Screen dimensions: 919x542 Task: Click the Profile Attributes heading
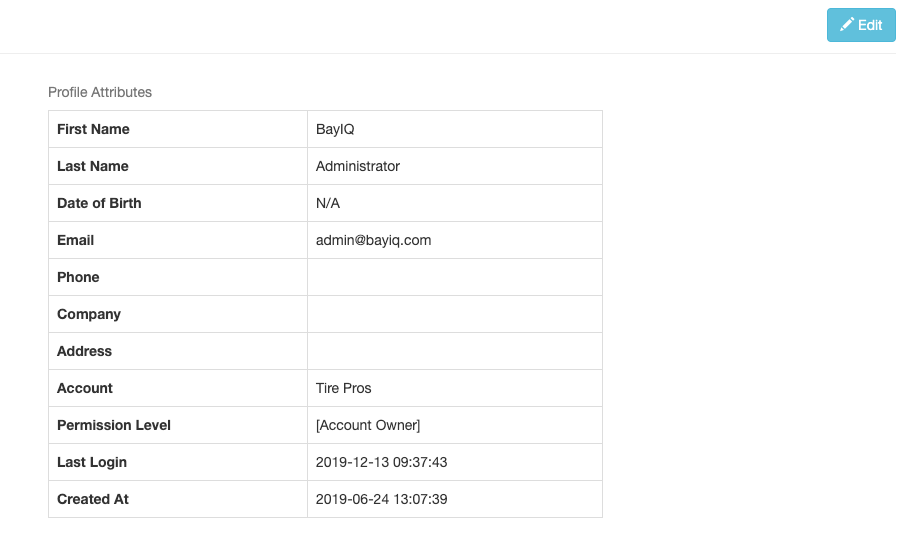pos(100,92)
